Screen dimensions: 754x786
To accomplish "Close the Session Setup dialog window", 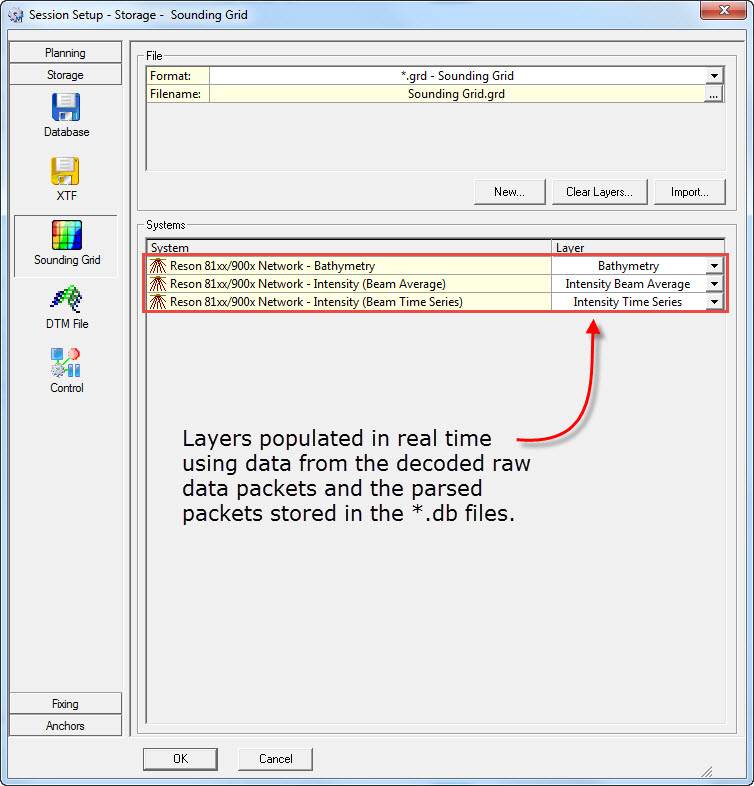I will coord(723,11).
